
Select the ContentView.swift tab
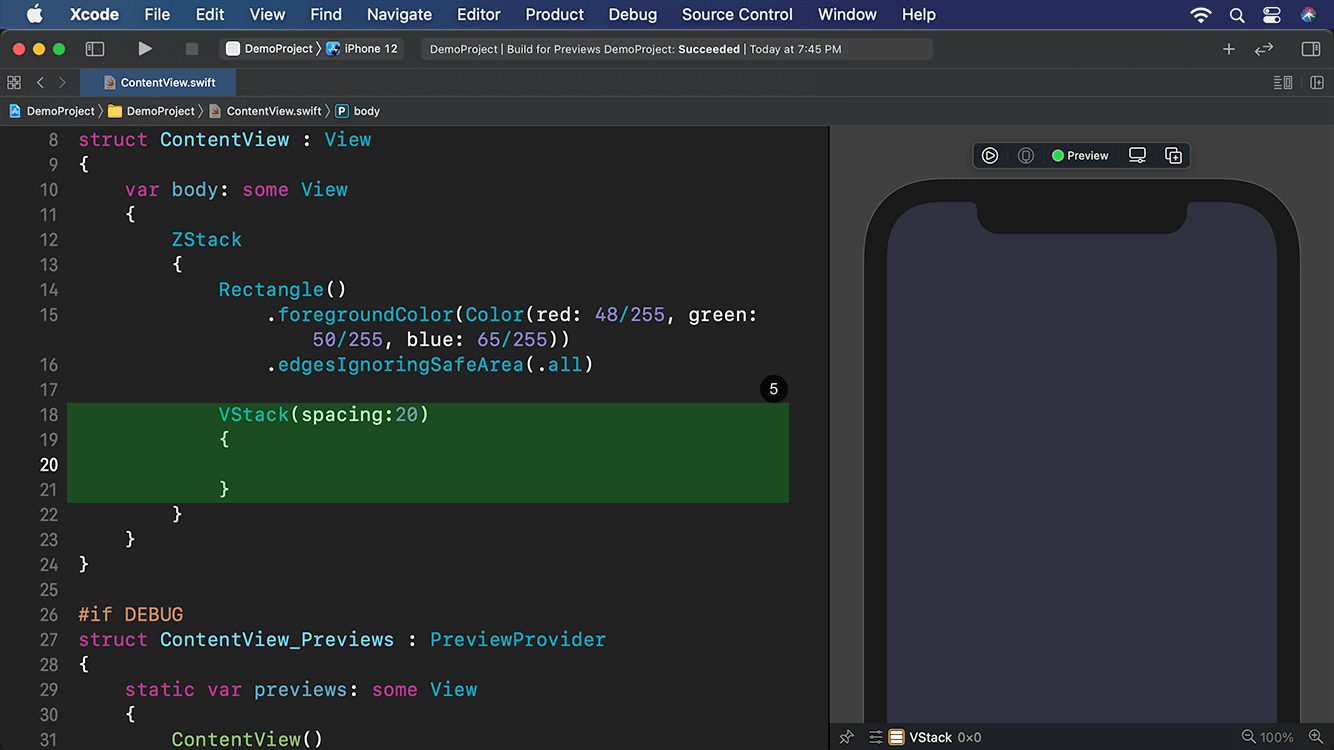click(159, 83)
